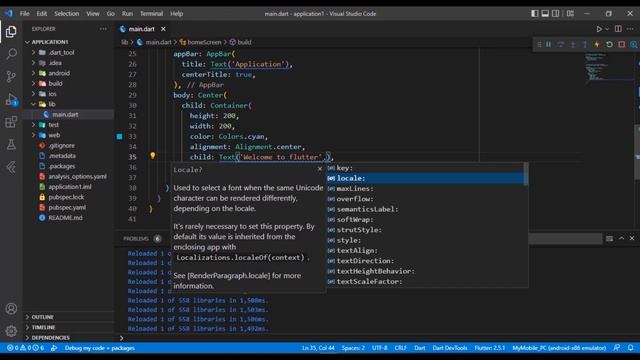Open the File menu
Viewport: 640px width, 360px height.
[x=24, y=13]
